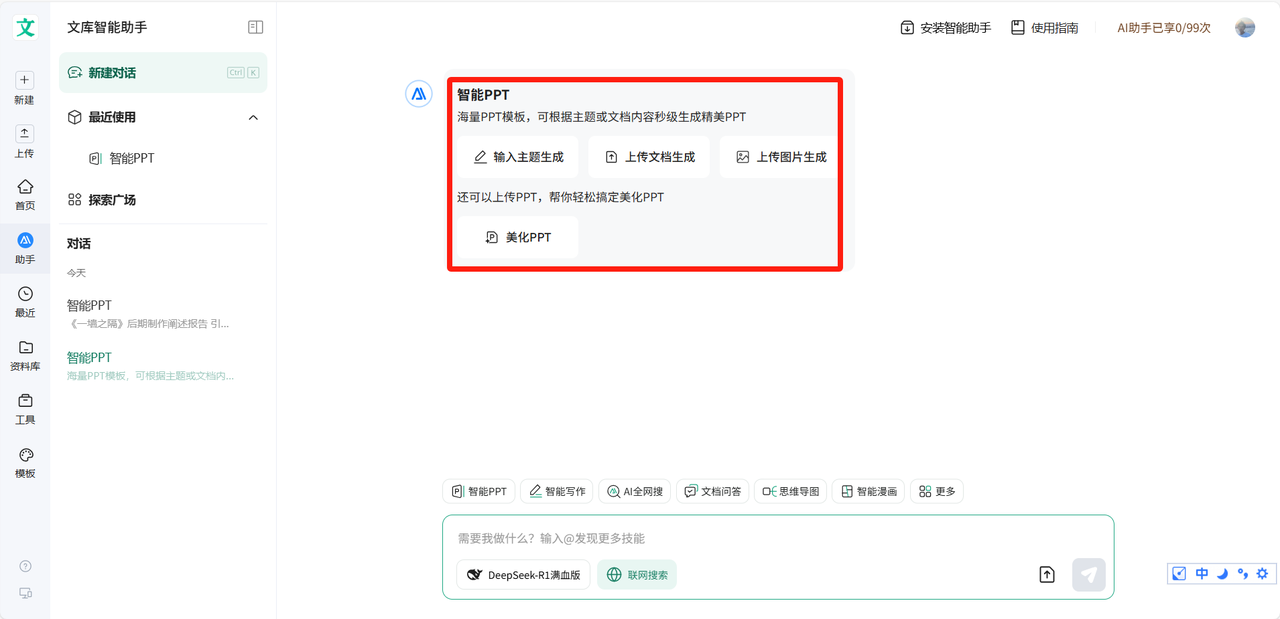Screen dimensions: 1280x619
Task: Select the 智能漫画 skill chip
Action: [x=868, y=491]
